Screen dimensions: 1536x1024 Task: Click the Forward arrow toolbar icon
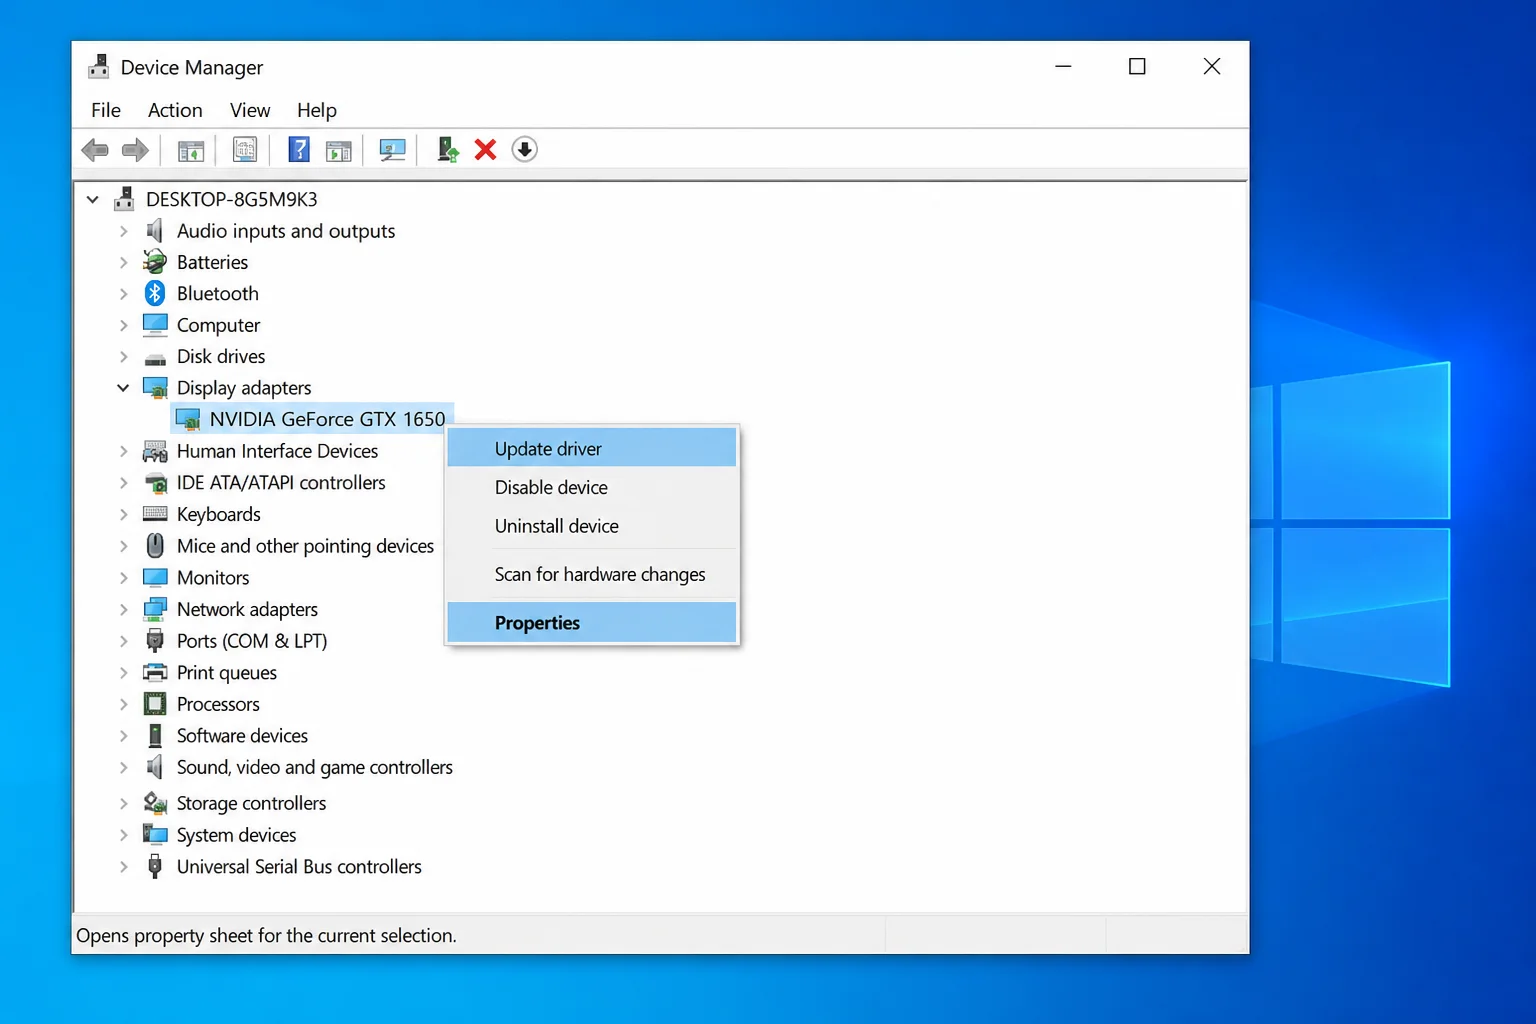[x=135, y=150]
